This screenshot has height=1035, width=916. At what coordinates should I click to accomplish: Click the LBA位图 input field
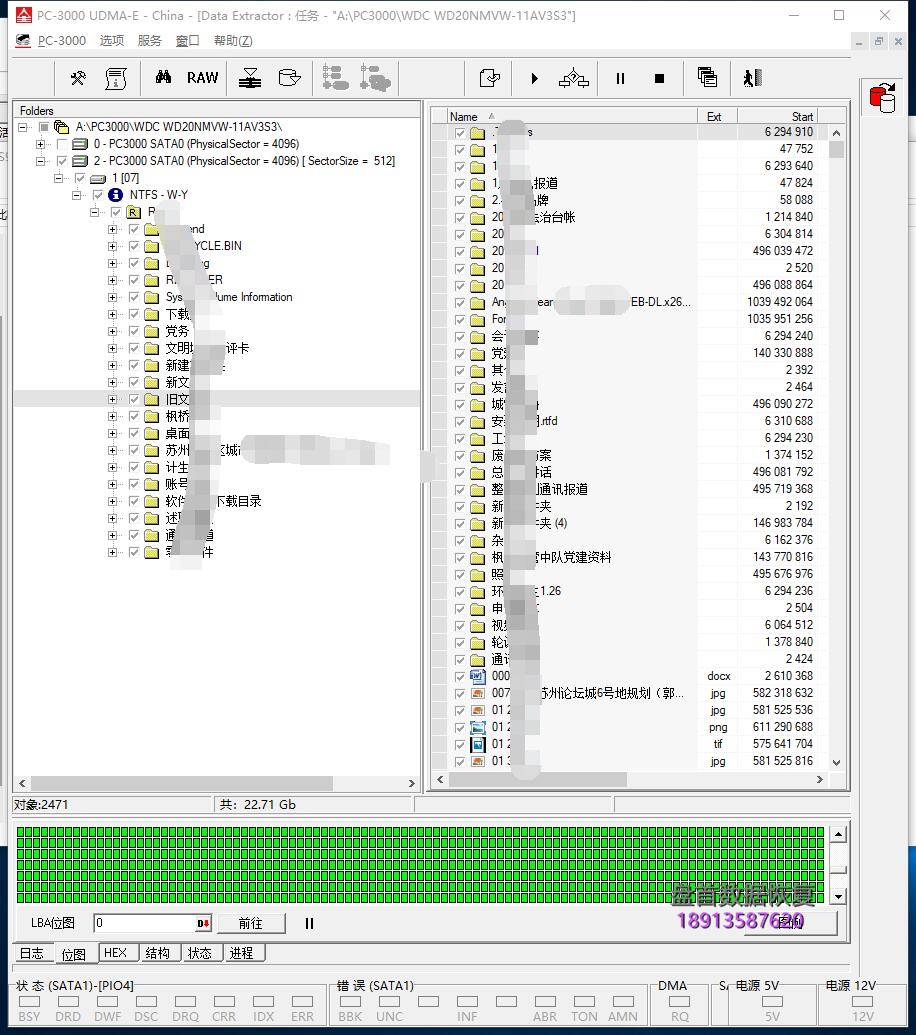[145, 923]
